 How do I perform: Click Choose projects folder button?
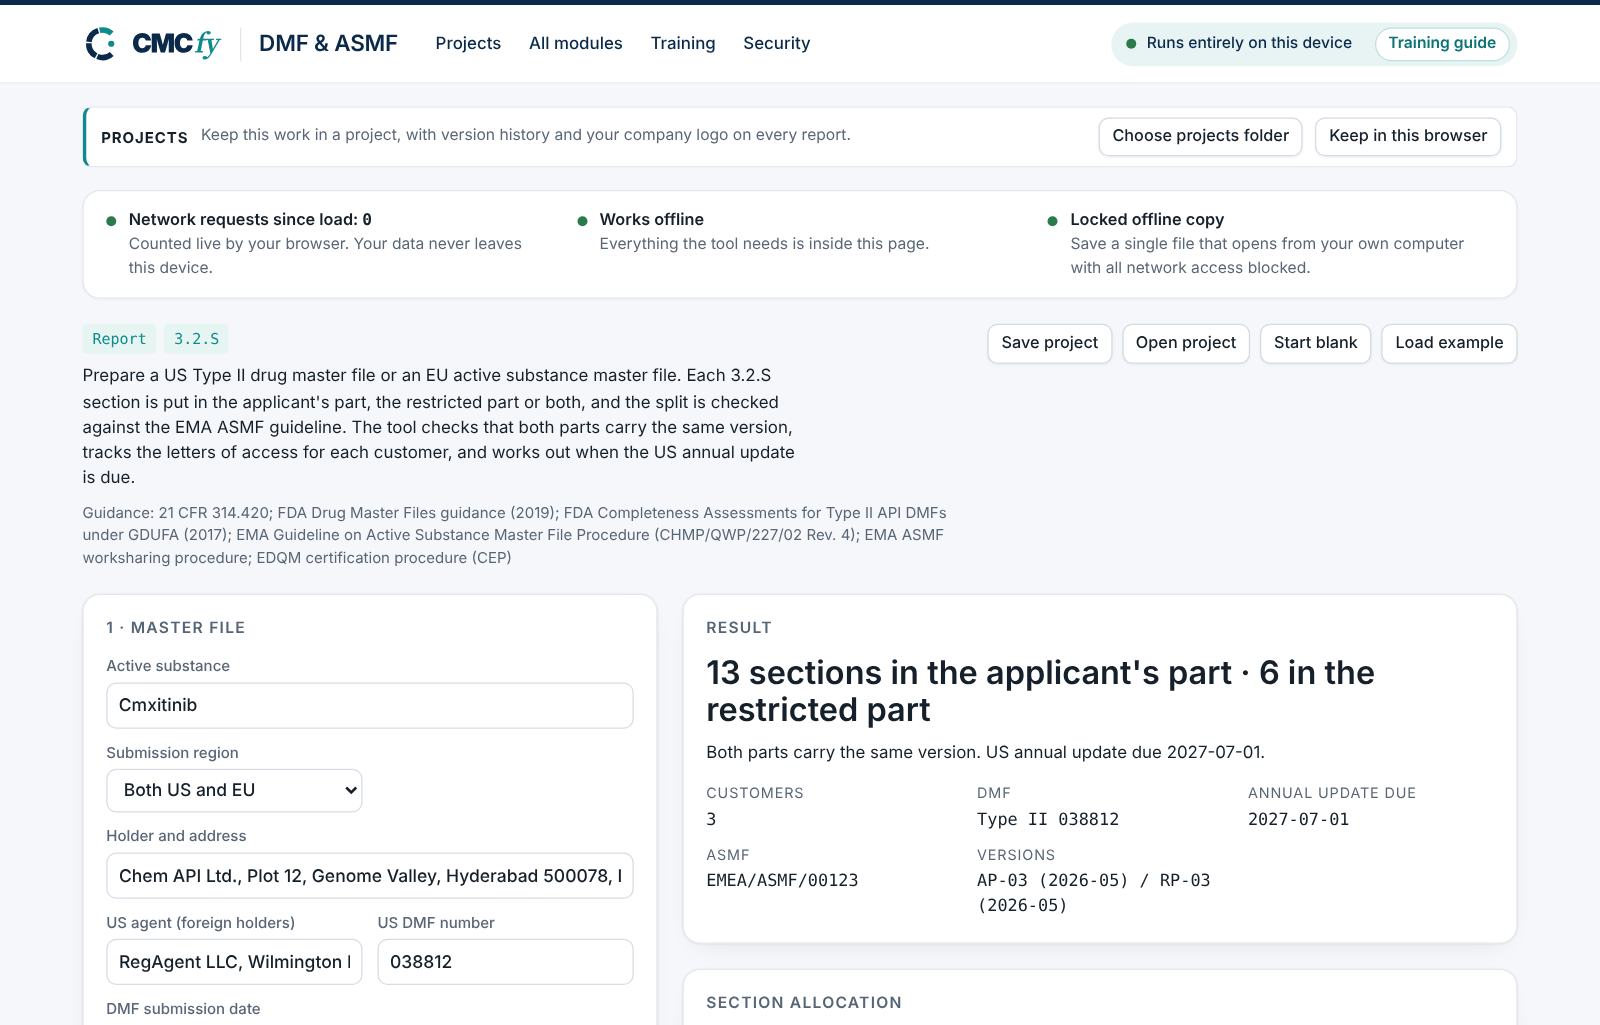(x=1200, y=136)
